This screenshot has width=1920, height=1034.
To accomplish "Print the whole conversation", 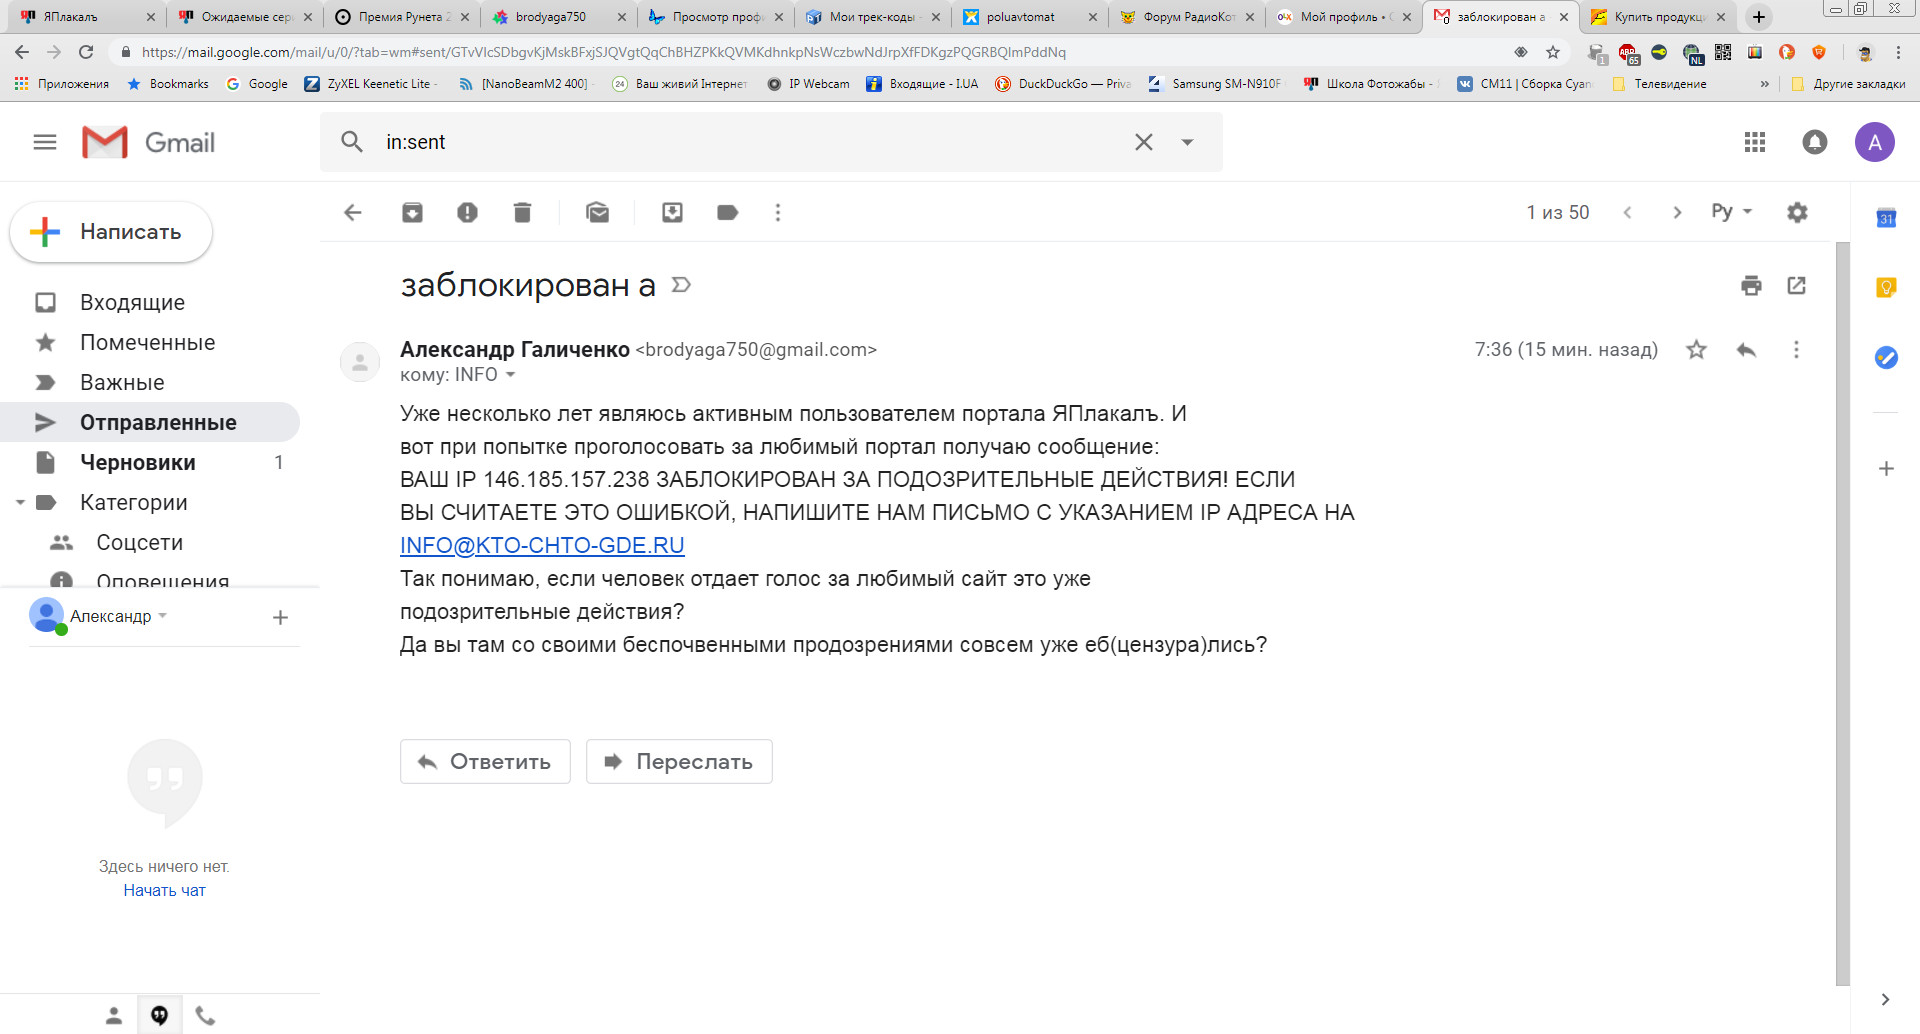I will [x=1751, y=286].
